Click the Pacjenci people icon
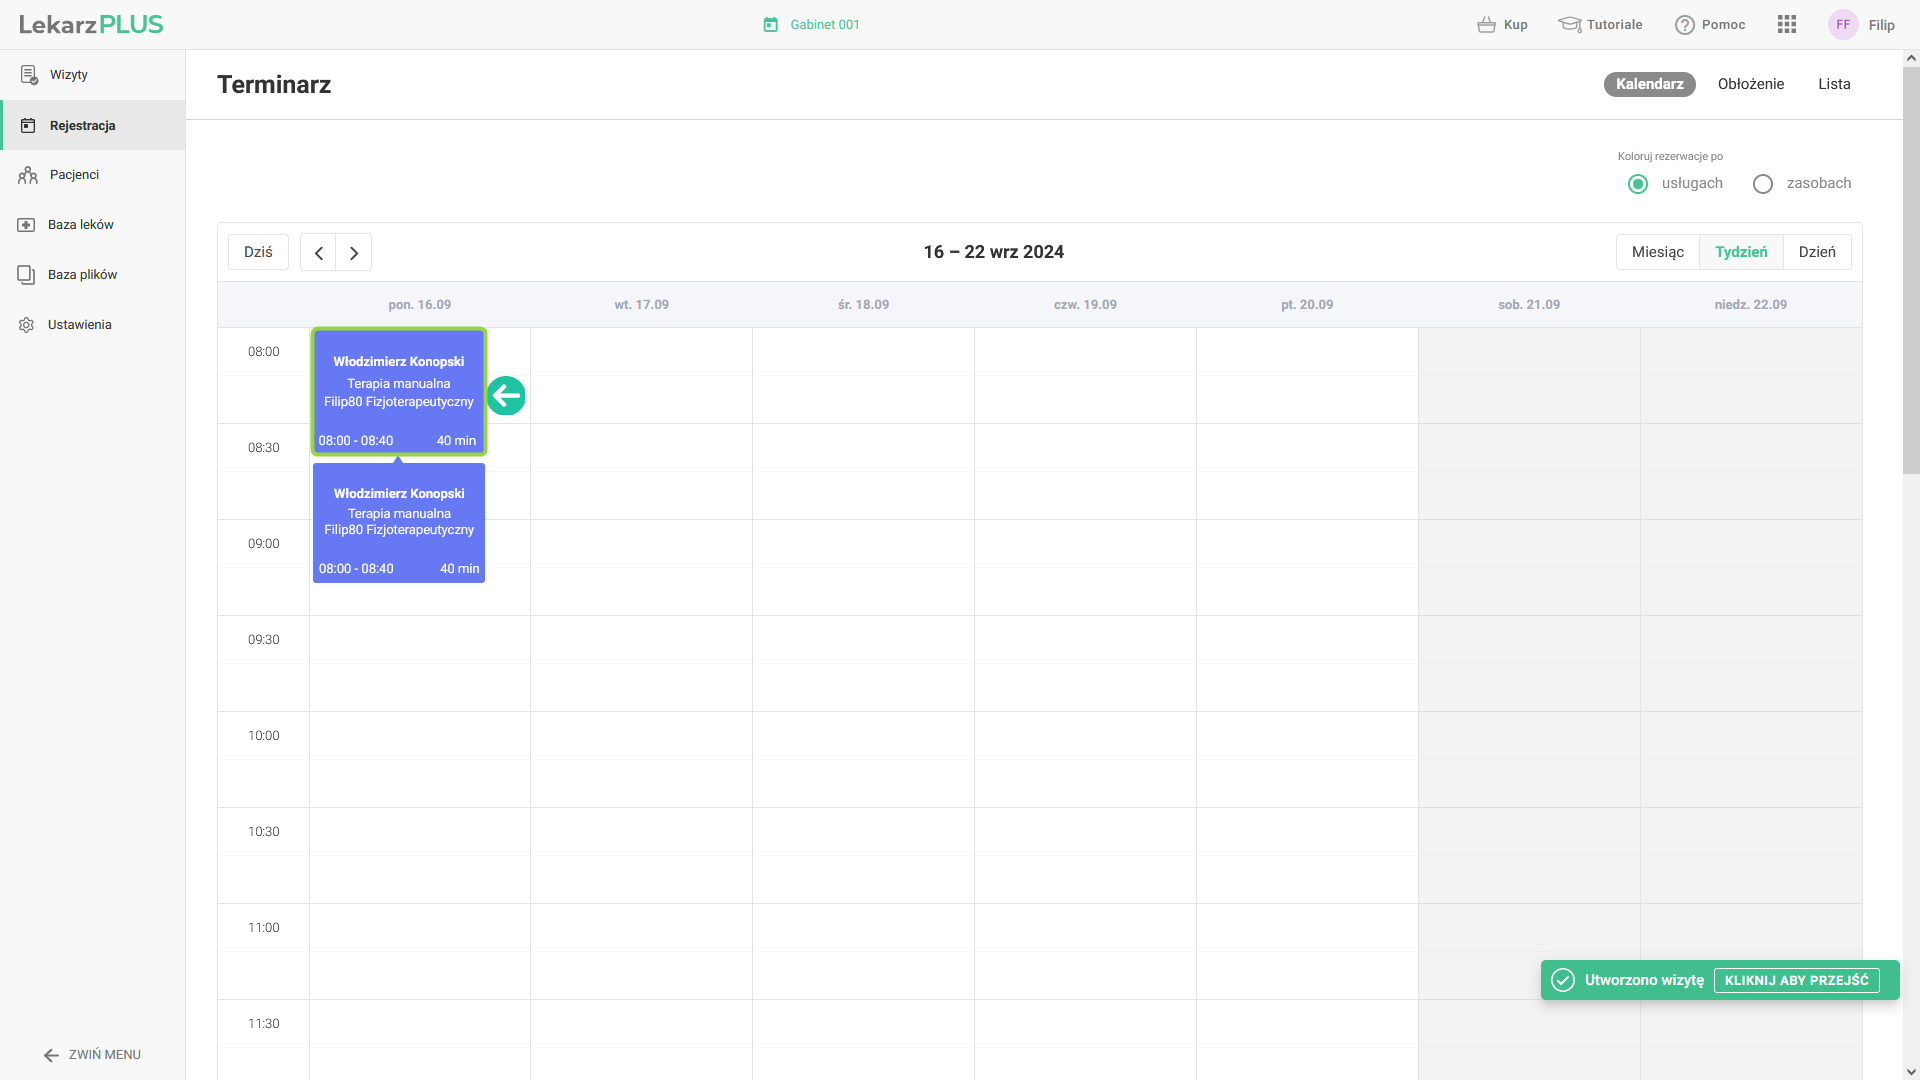1920x1080 pixels. tap(28, 175)
